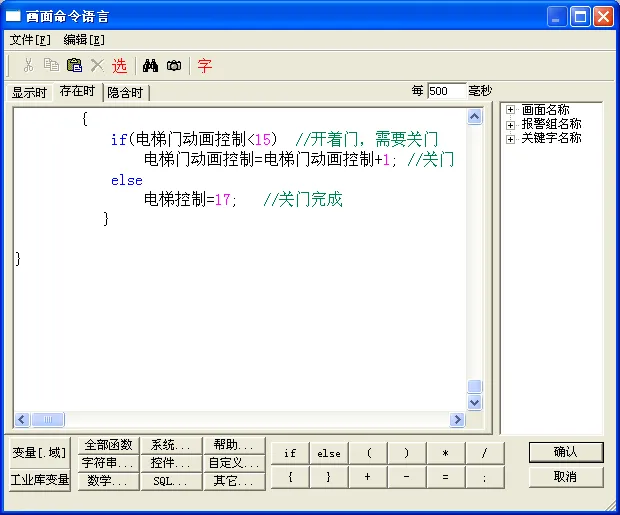Screen dimensions: 620x515
Task: Switch to the 隐含时 tab
Action: point(125,93)
